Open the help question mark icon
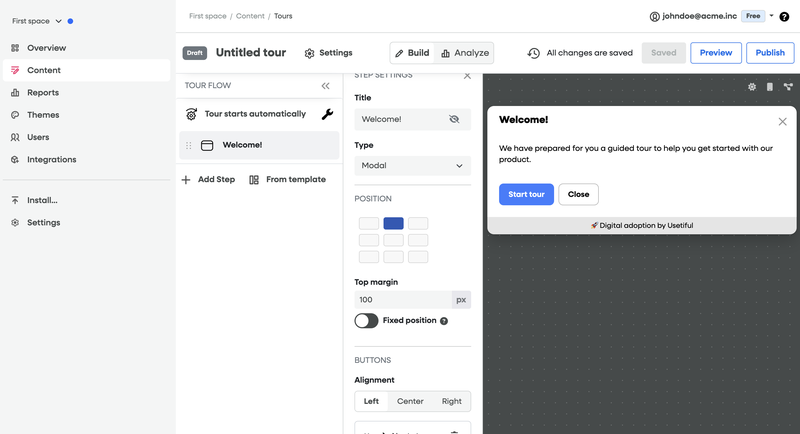Screen dimensions: 800x434 (x=784, y=17)
